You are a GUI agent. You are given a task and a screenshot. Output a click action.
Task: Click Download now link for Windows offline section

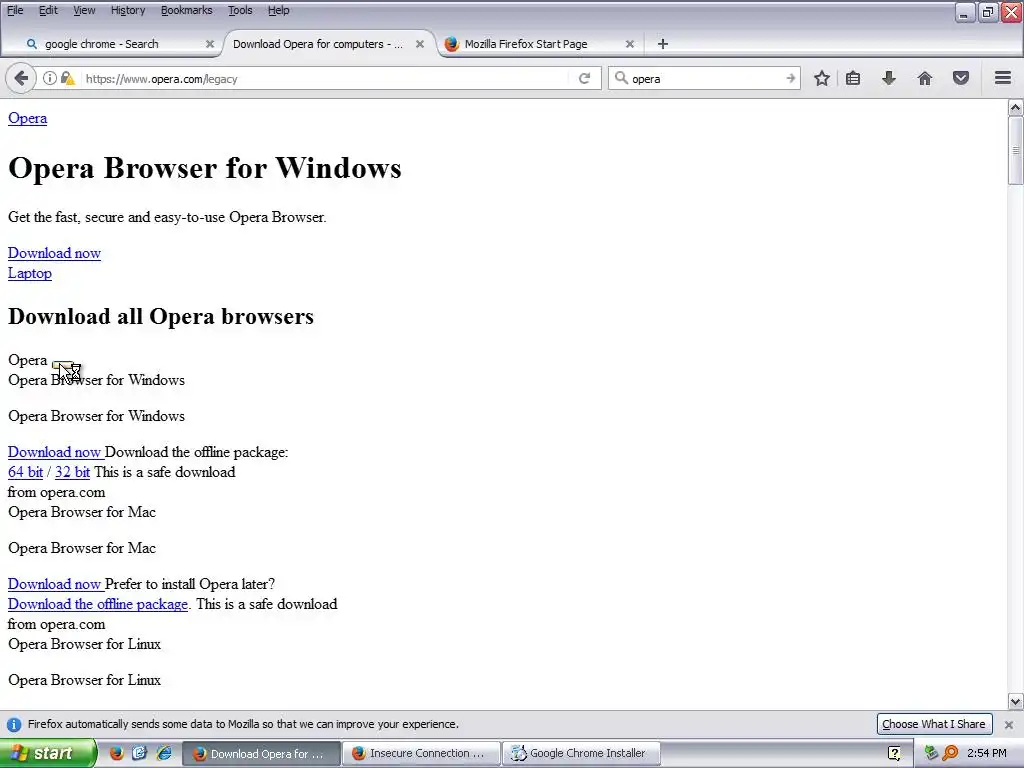[x=54, y=452]
